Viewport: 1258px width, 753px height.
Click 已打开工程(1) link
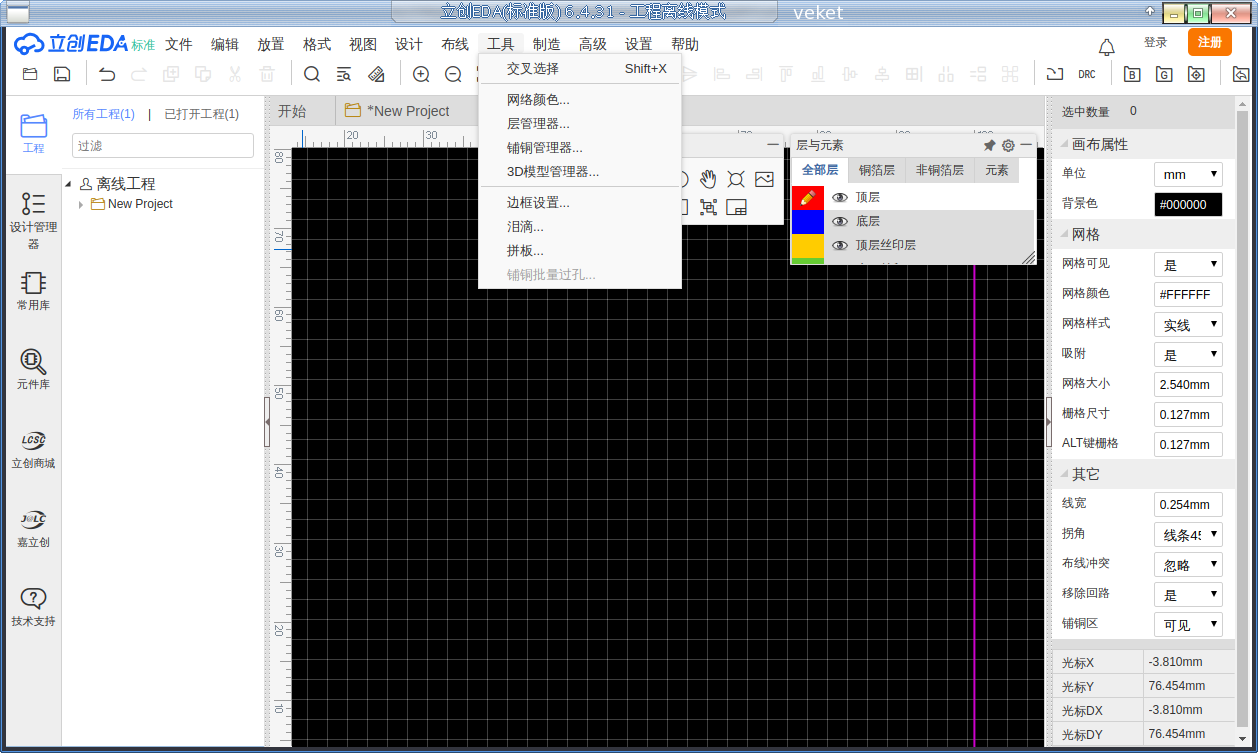tap(202, 115)
